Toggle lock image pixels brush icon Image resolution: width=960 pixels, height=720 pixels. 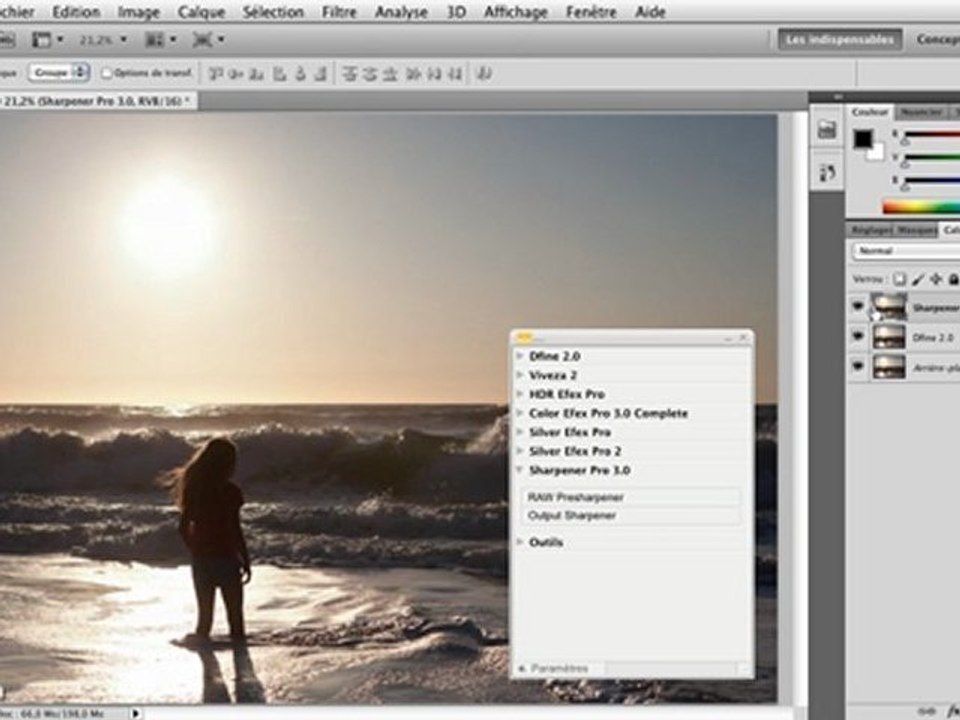tap(918, 279)
